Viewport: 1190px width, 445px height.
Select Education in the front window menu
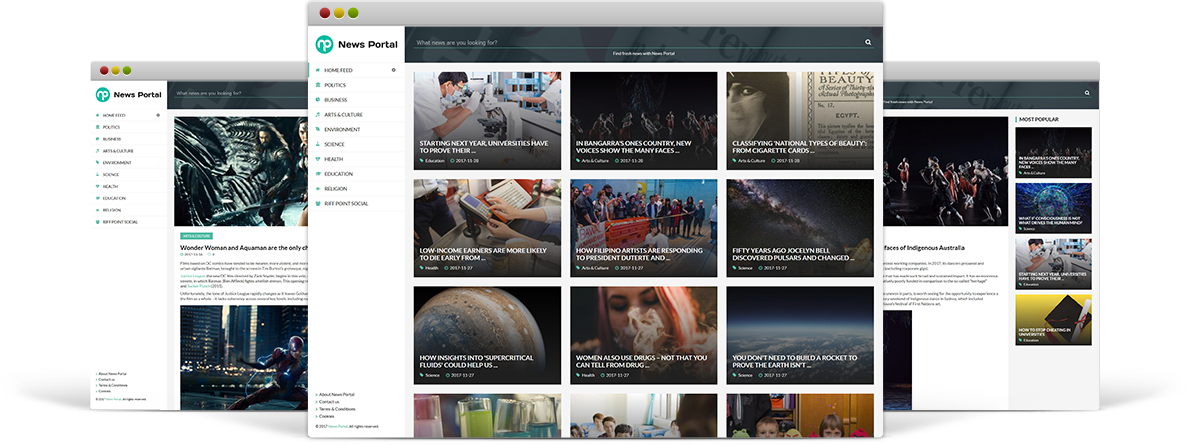pos(356,174)
